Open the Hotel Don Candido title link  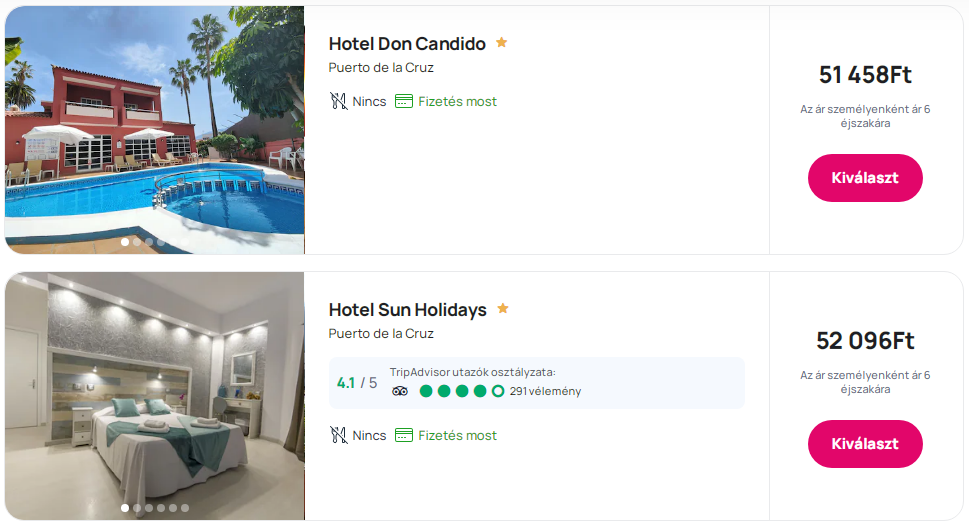407,44
